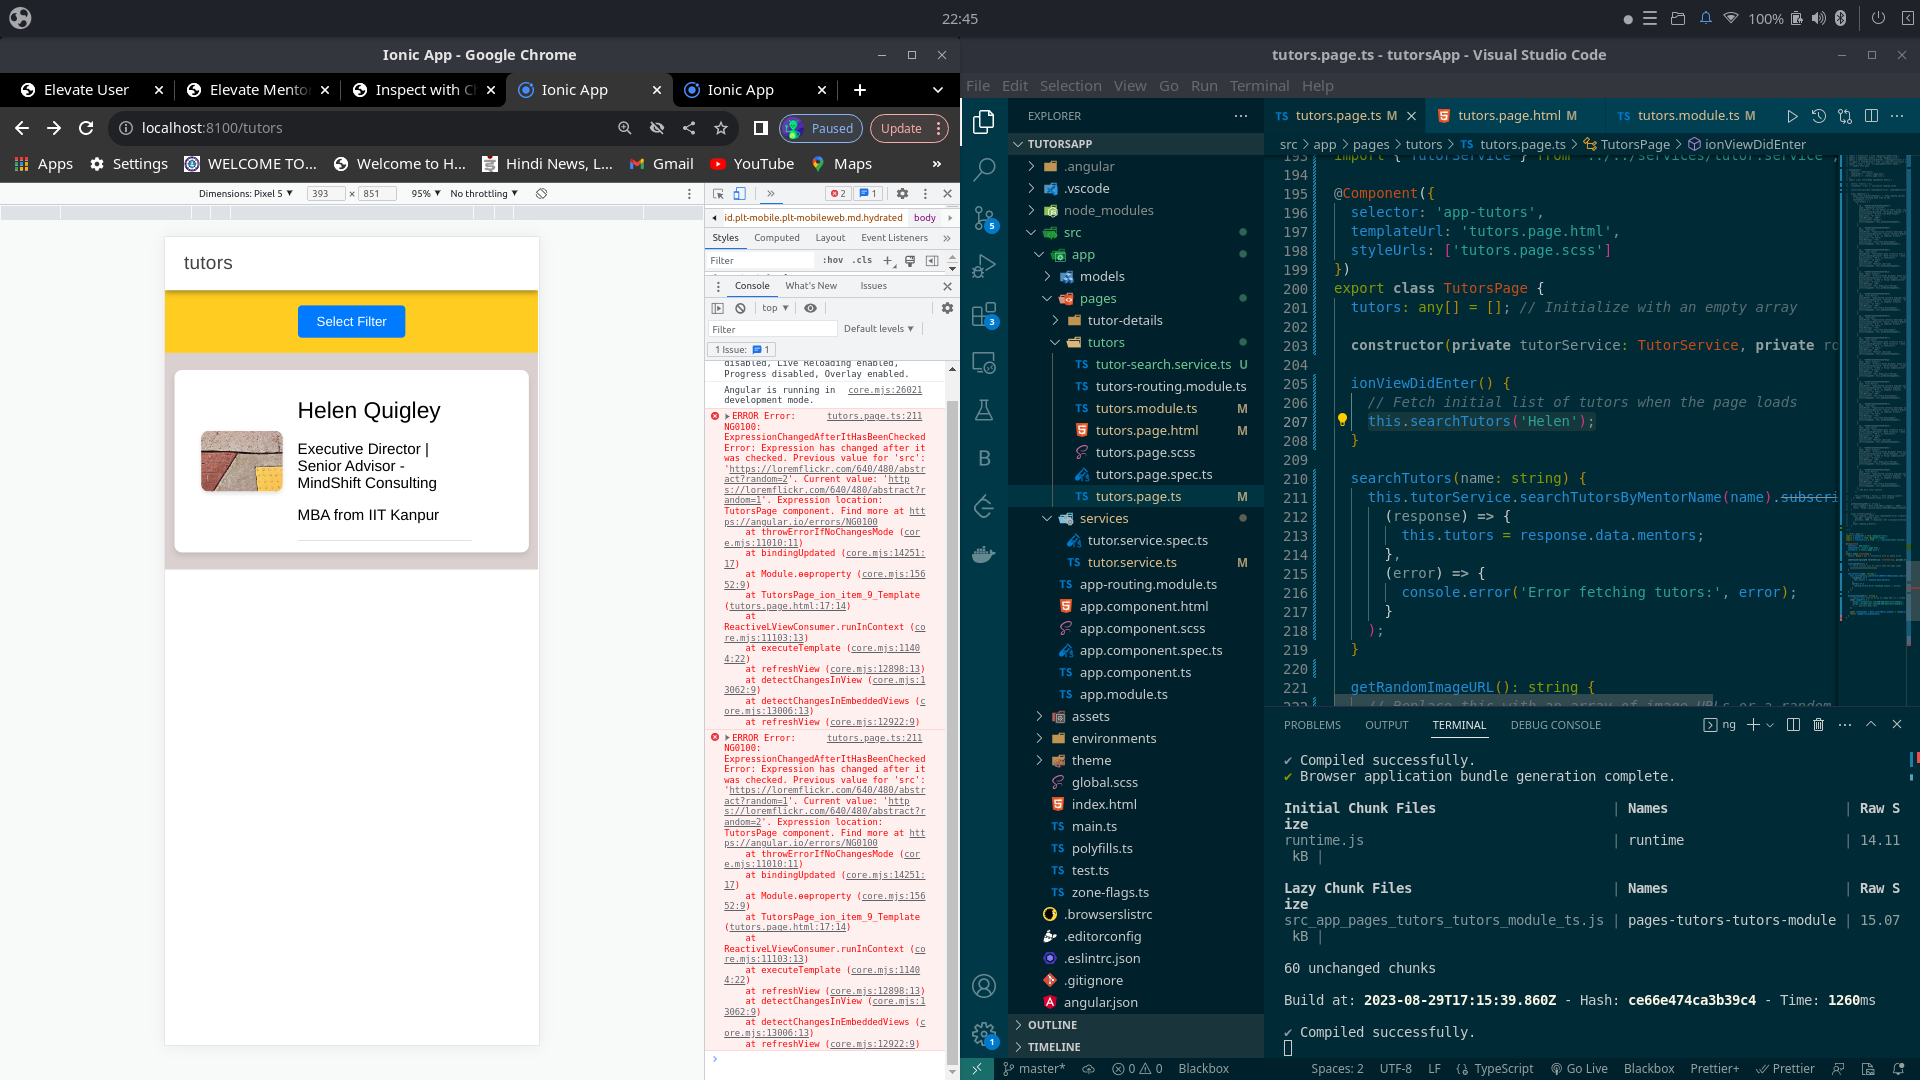Click the Helen Quigley tutor card thumbnail
The image size is (1920, 1080).
(241, 460)
